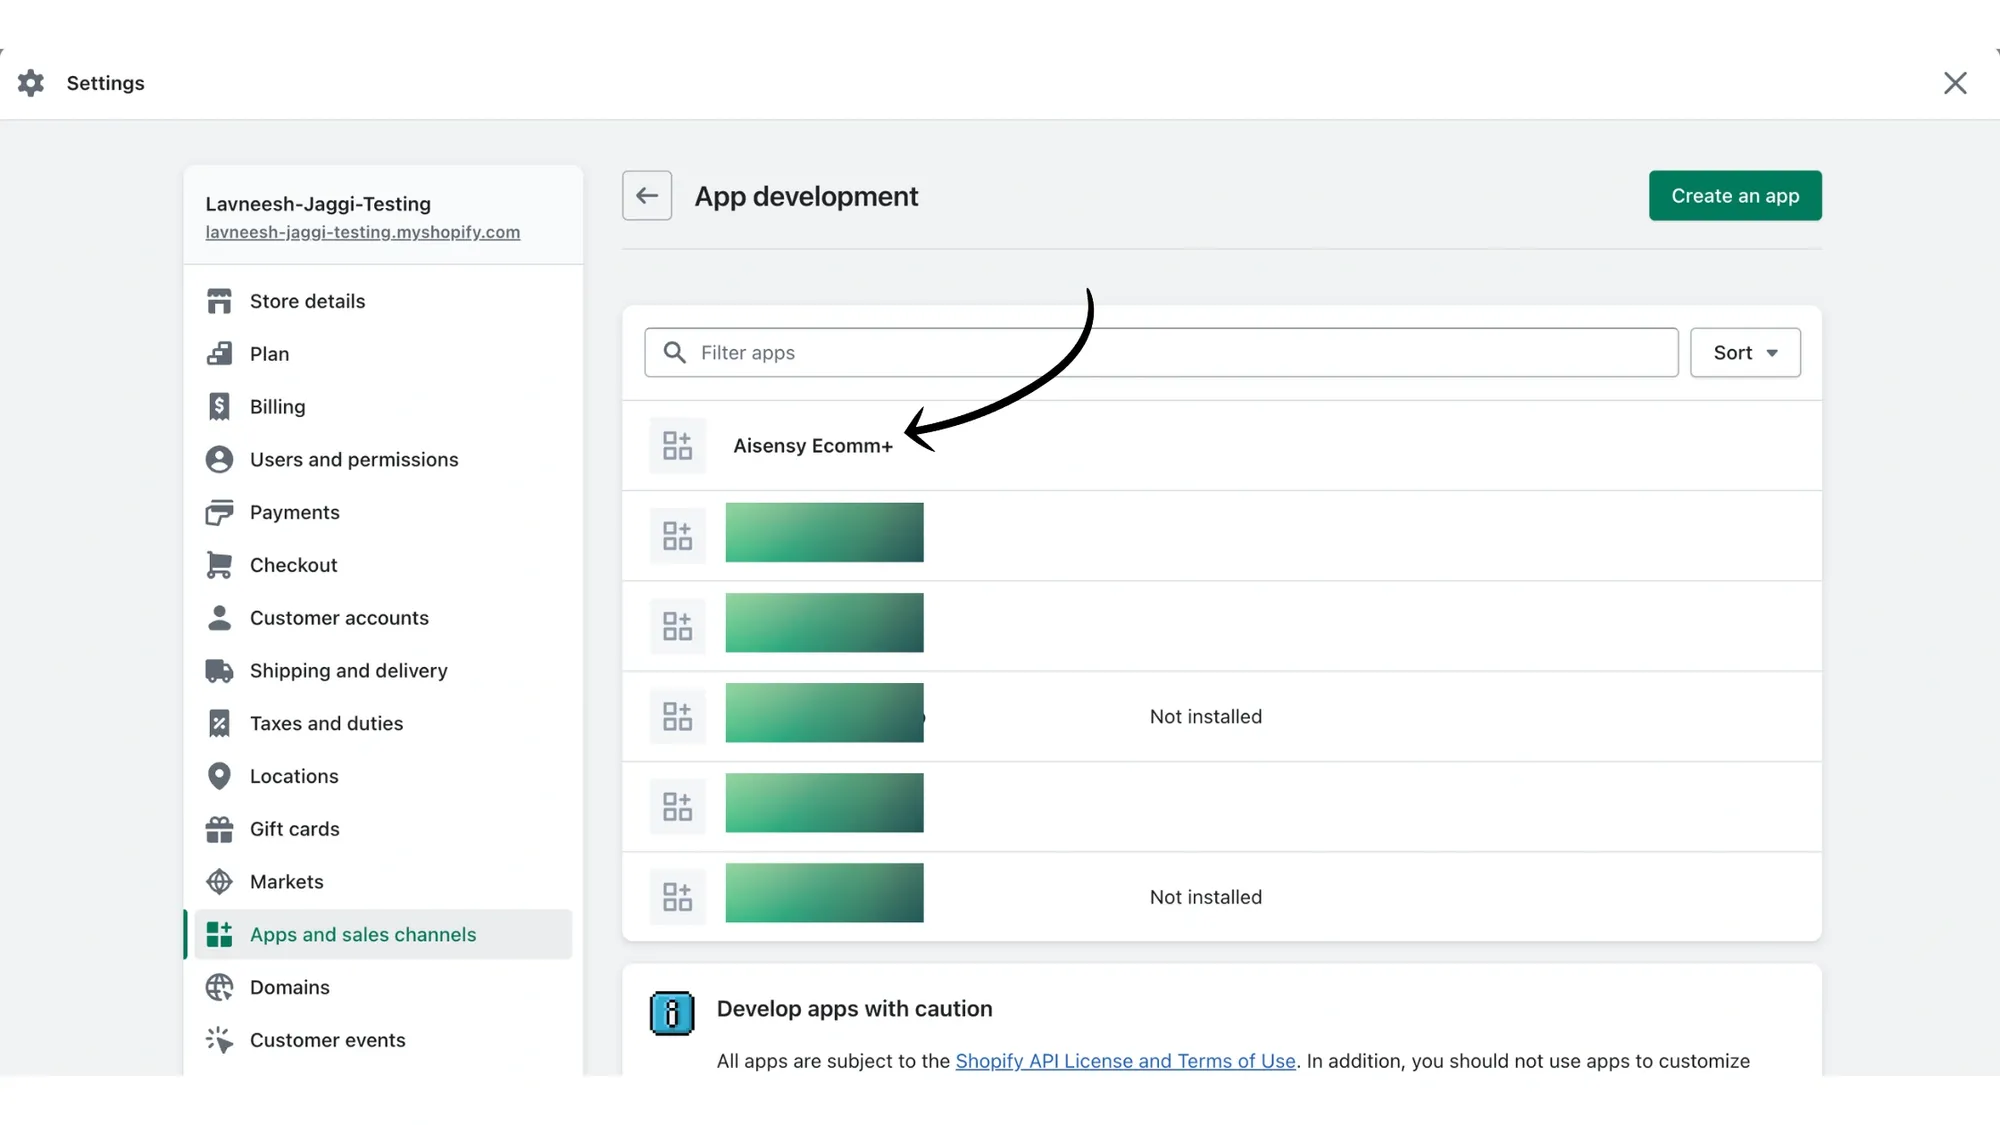The width and height of the screenshot is (2000, 1125).
Task: Open Customer events settings
Action: pos(328,1040)
